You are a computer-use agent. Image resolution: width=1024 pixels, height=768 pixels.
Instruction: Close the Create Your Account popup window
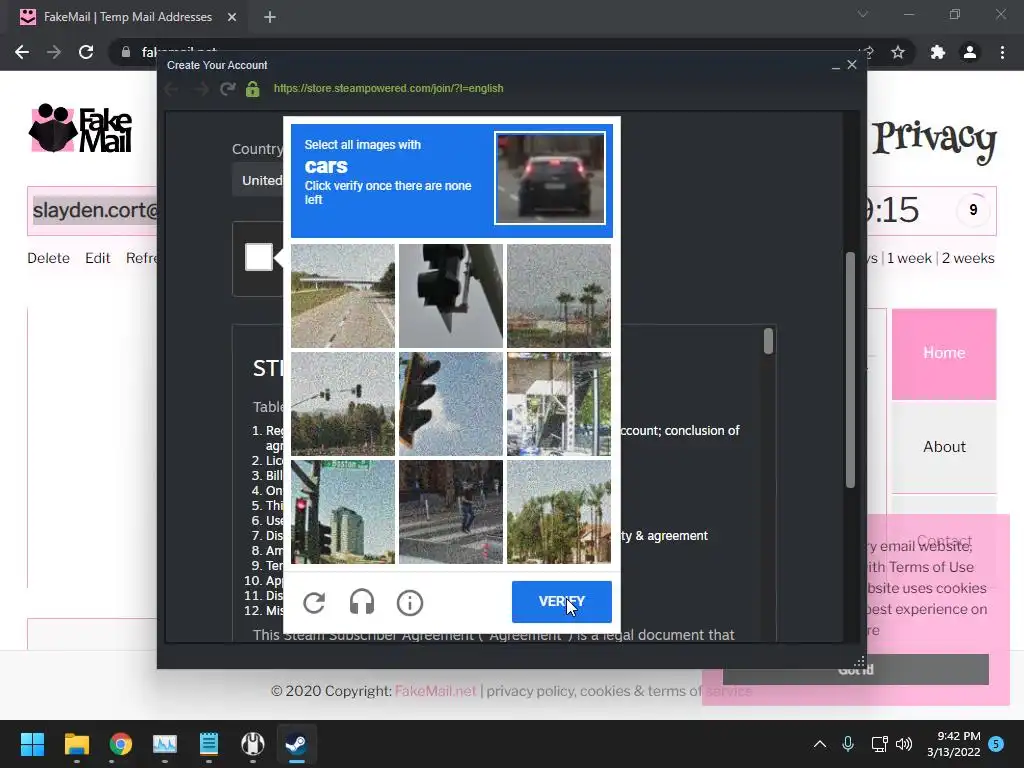(852, 65)
